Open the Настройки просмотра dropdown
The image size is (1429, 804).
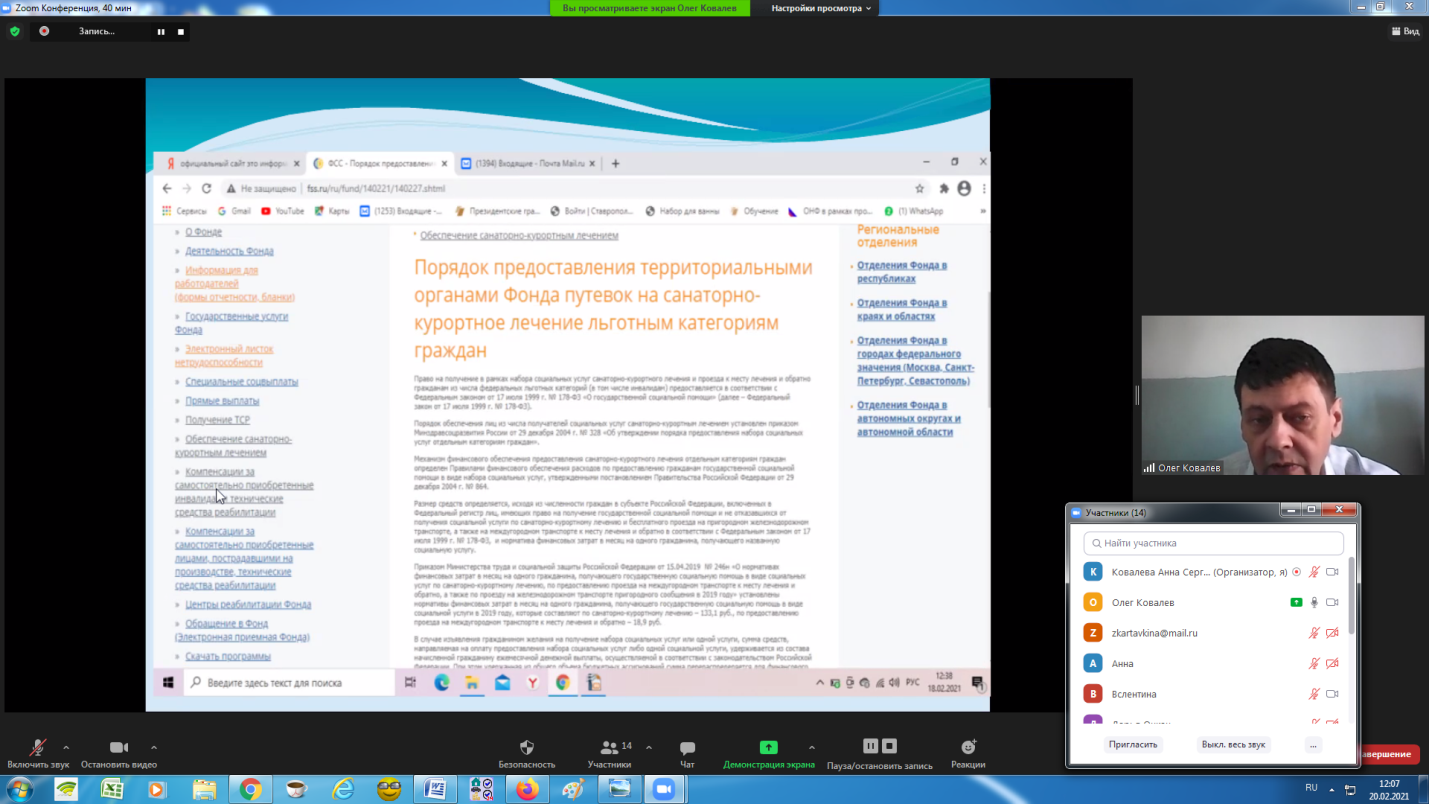click(x=821, y=8)
